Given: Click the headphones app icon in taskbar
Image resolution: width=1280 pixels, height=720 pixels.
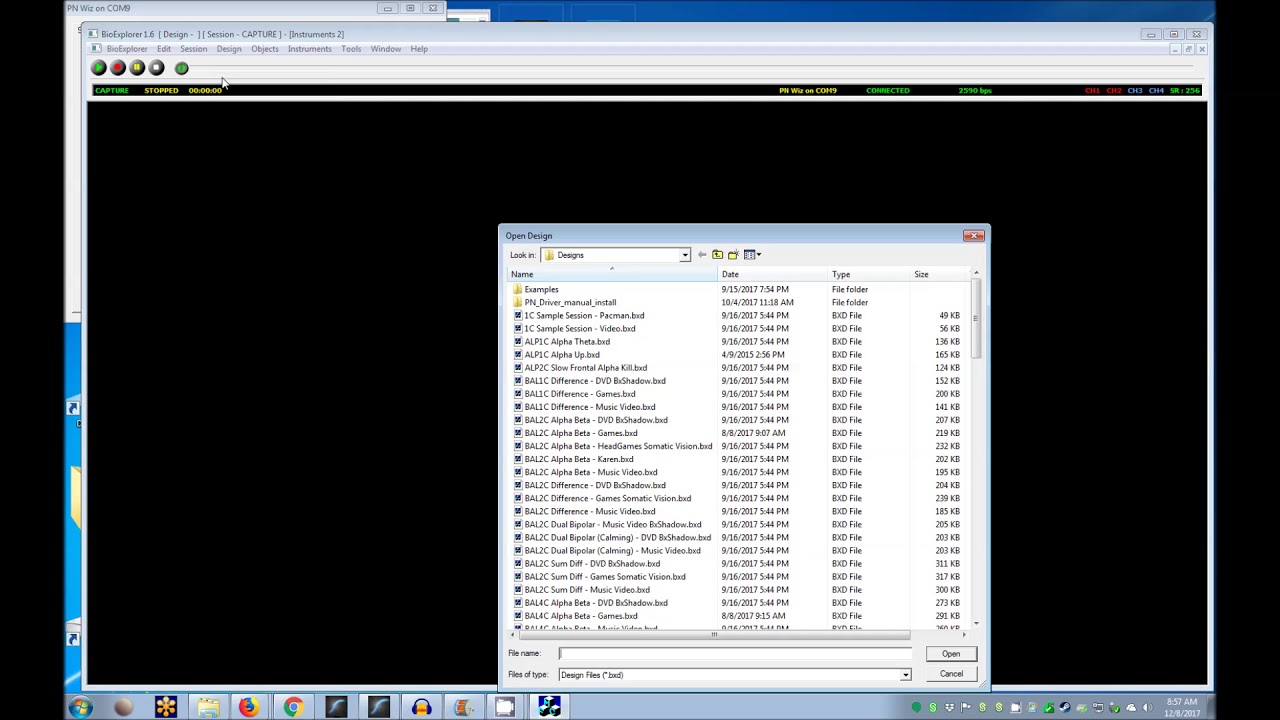Looking at the screenshot, I should pos(421,708).
